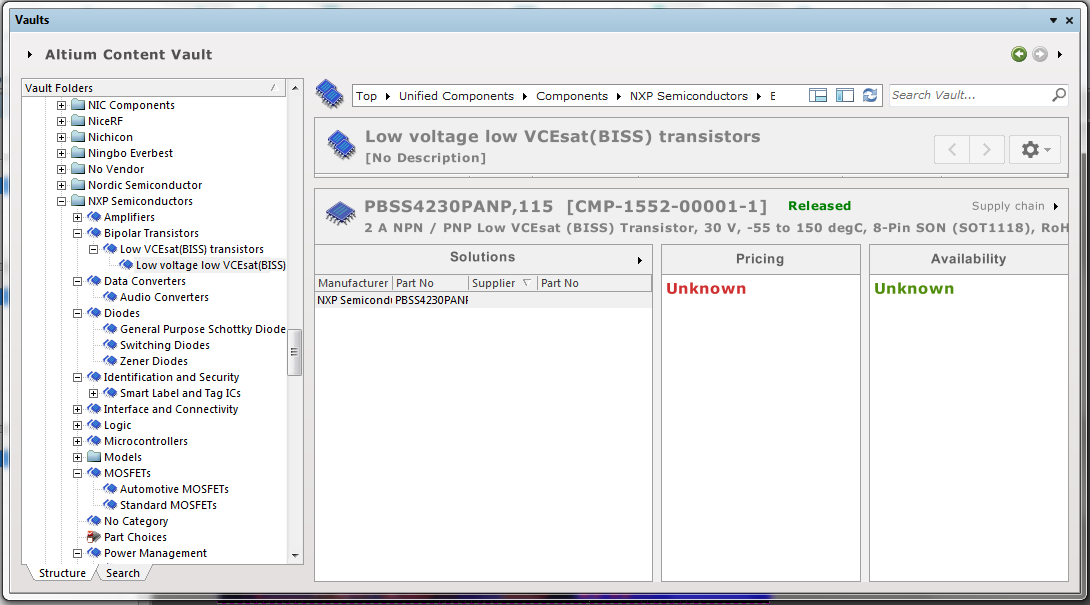The height and width of the screenshot is (605, 1090).
Task: Click the Power Management icon
Action: pyautogui.click(x=94, y=553)
